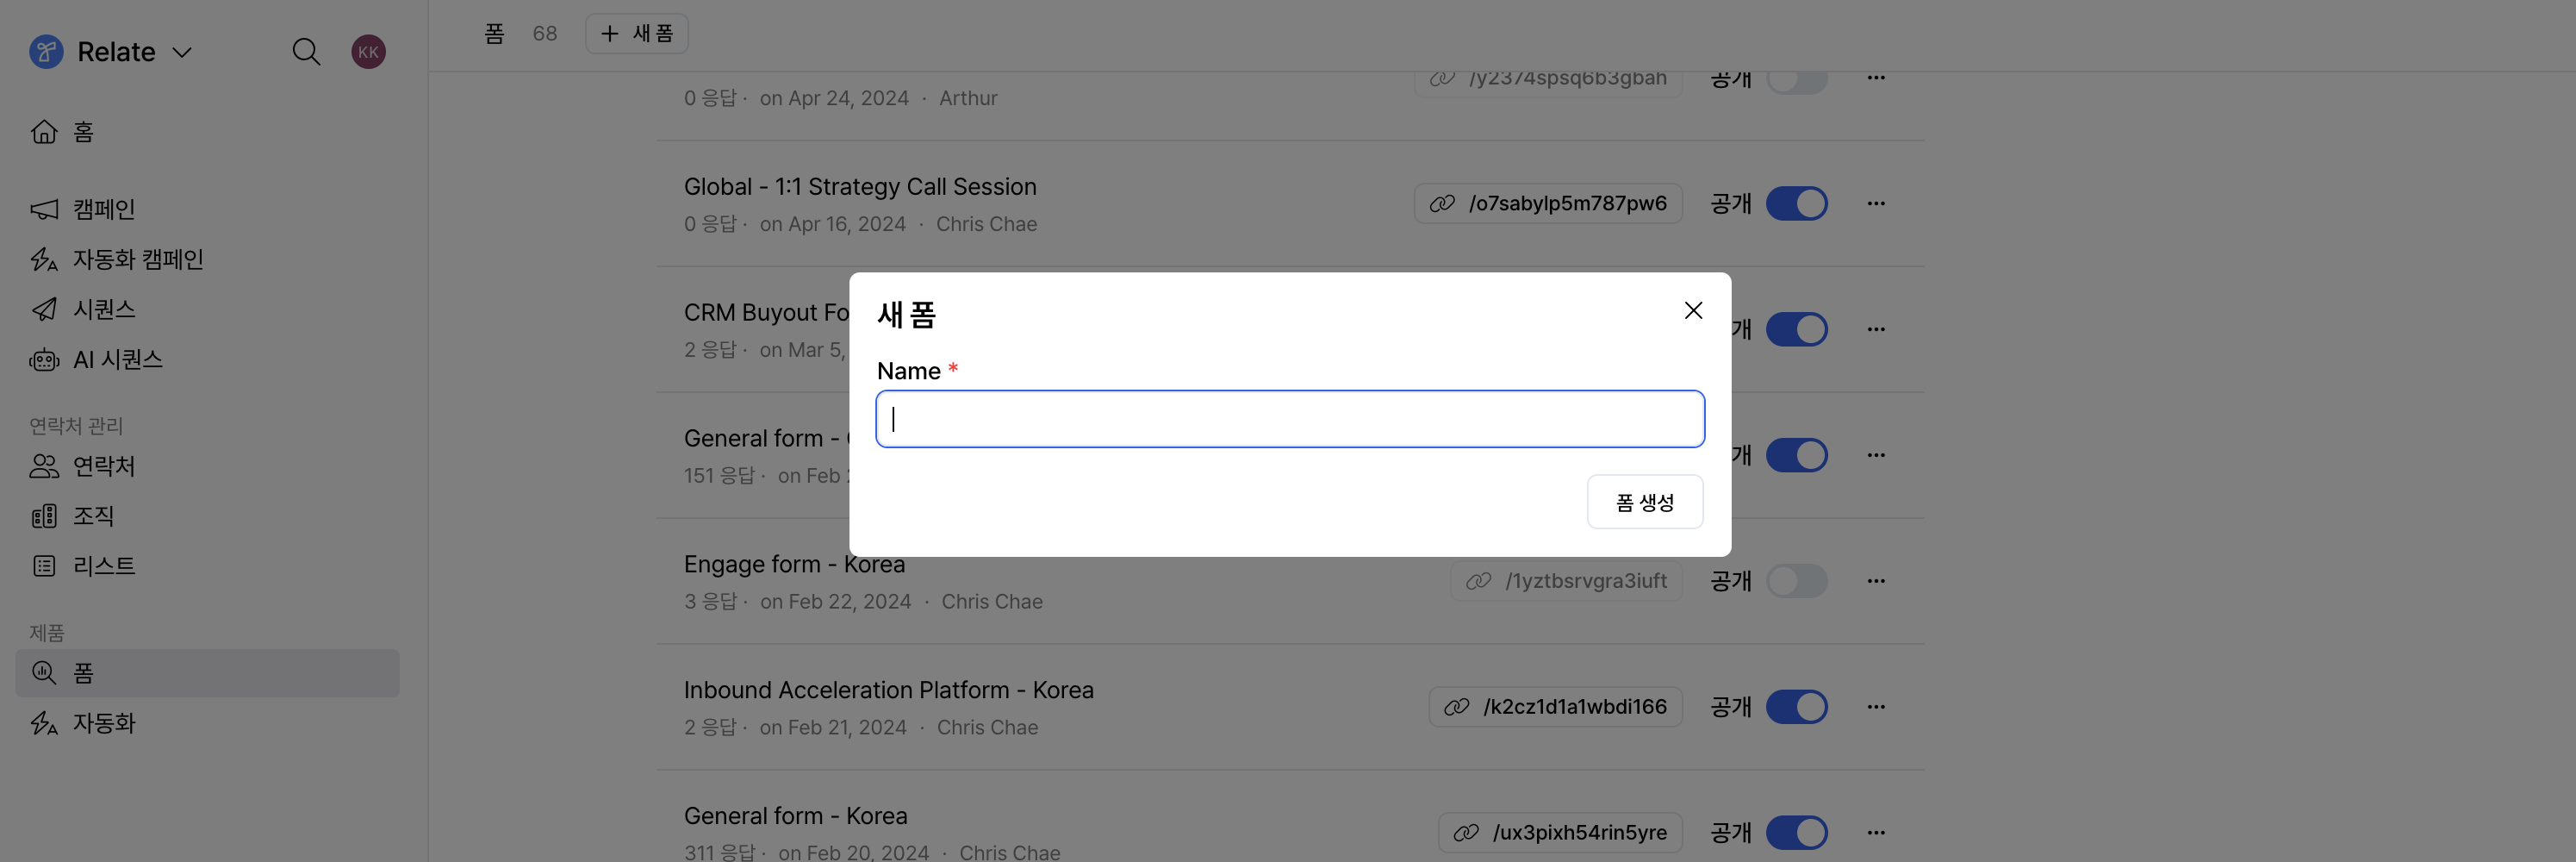The width and height of the screenshot is (2576, 862).
Task: Open 시퀀스 paper plane icon
Action: click(44, 309)
